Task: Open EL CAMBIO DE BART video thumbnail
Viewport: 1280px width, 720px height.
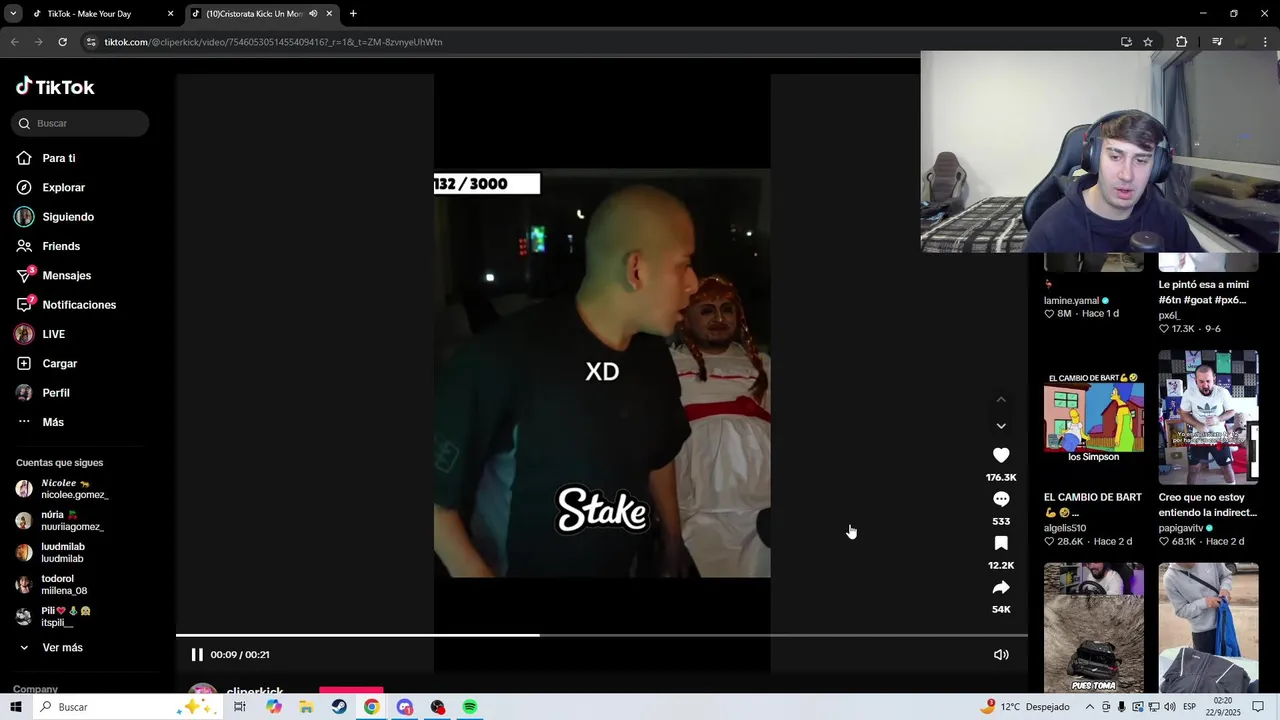Action: (1094, 417)
